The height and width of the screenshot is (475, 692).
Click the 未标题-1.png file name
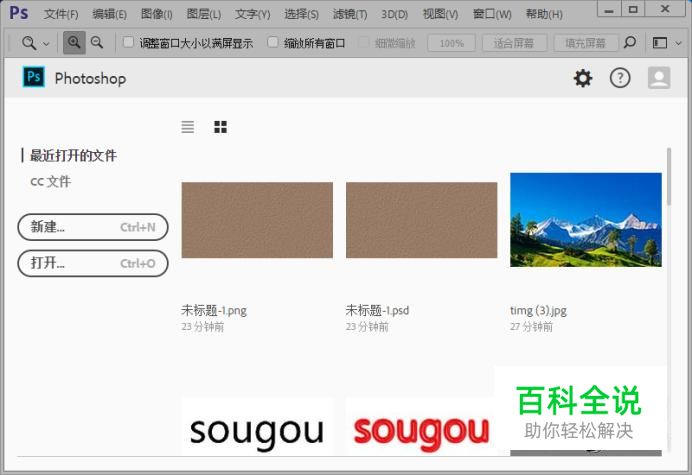tap(214, 310)
